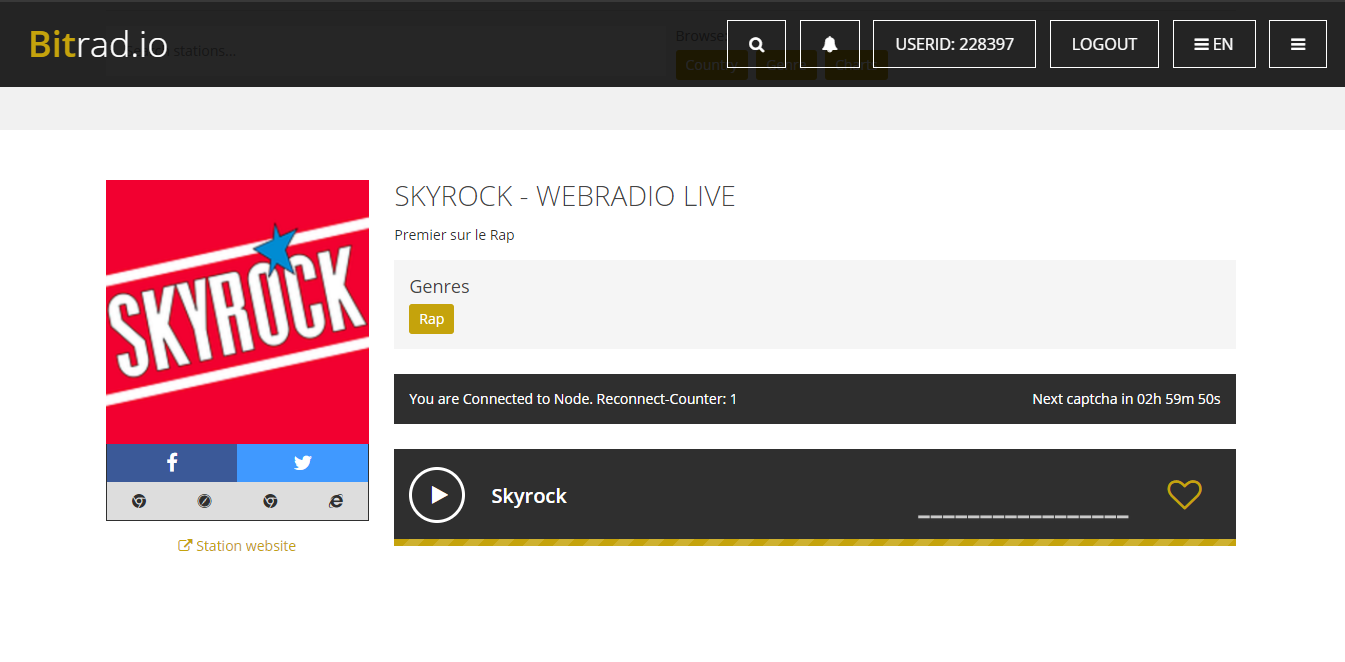
Task: Click the 'Next captcha in' timer text
Action: (x=1126, y=399)
